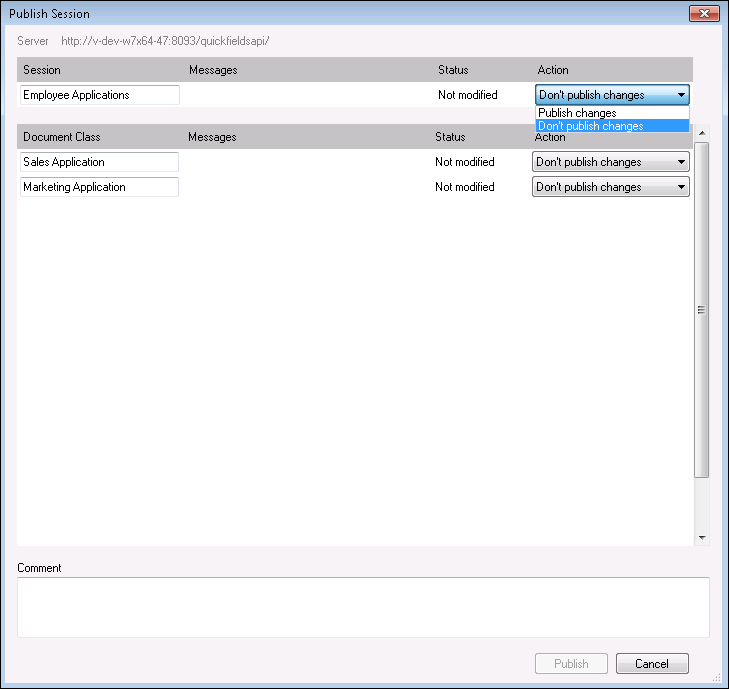Screen dimensions: 729x689
Task: Click the Status header in the Session table
Action: tap(453, 70)
